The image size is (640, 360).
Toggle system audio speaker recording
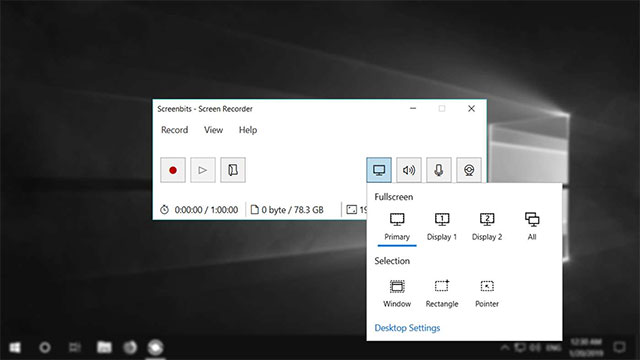[409, 170]
